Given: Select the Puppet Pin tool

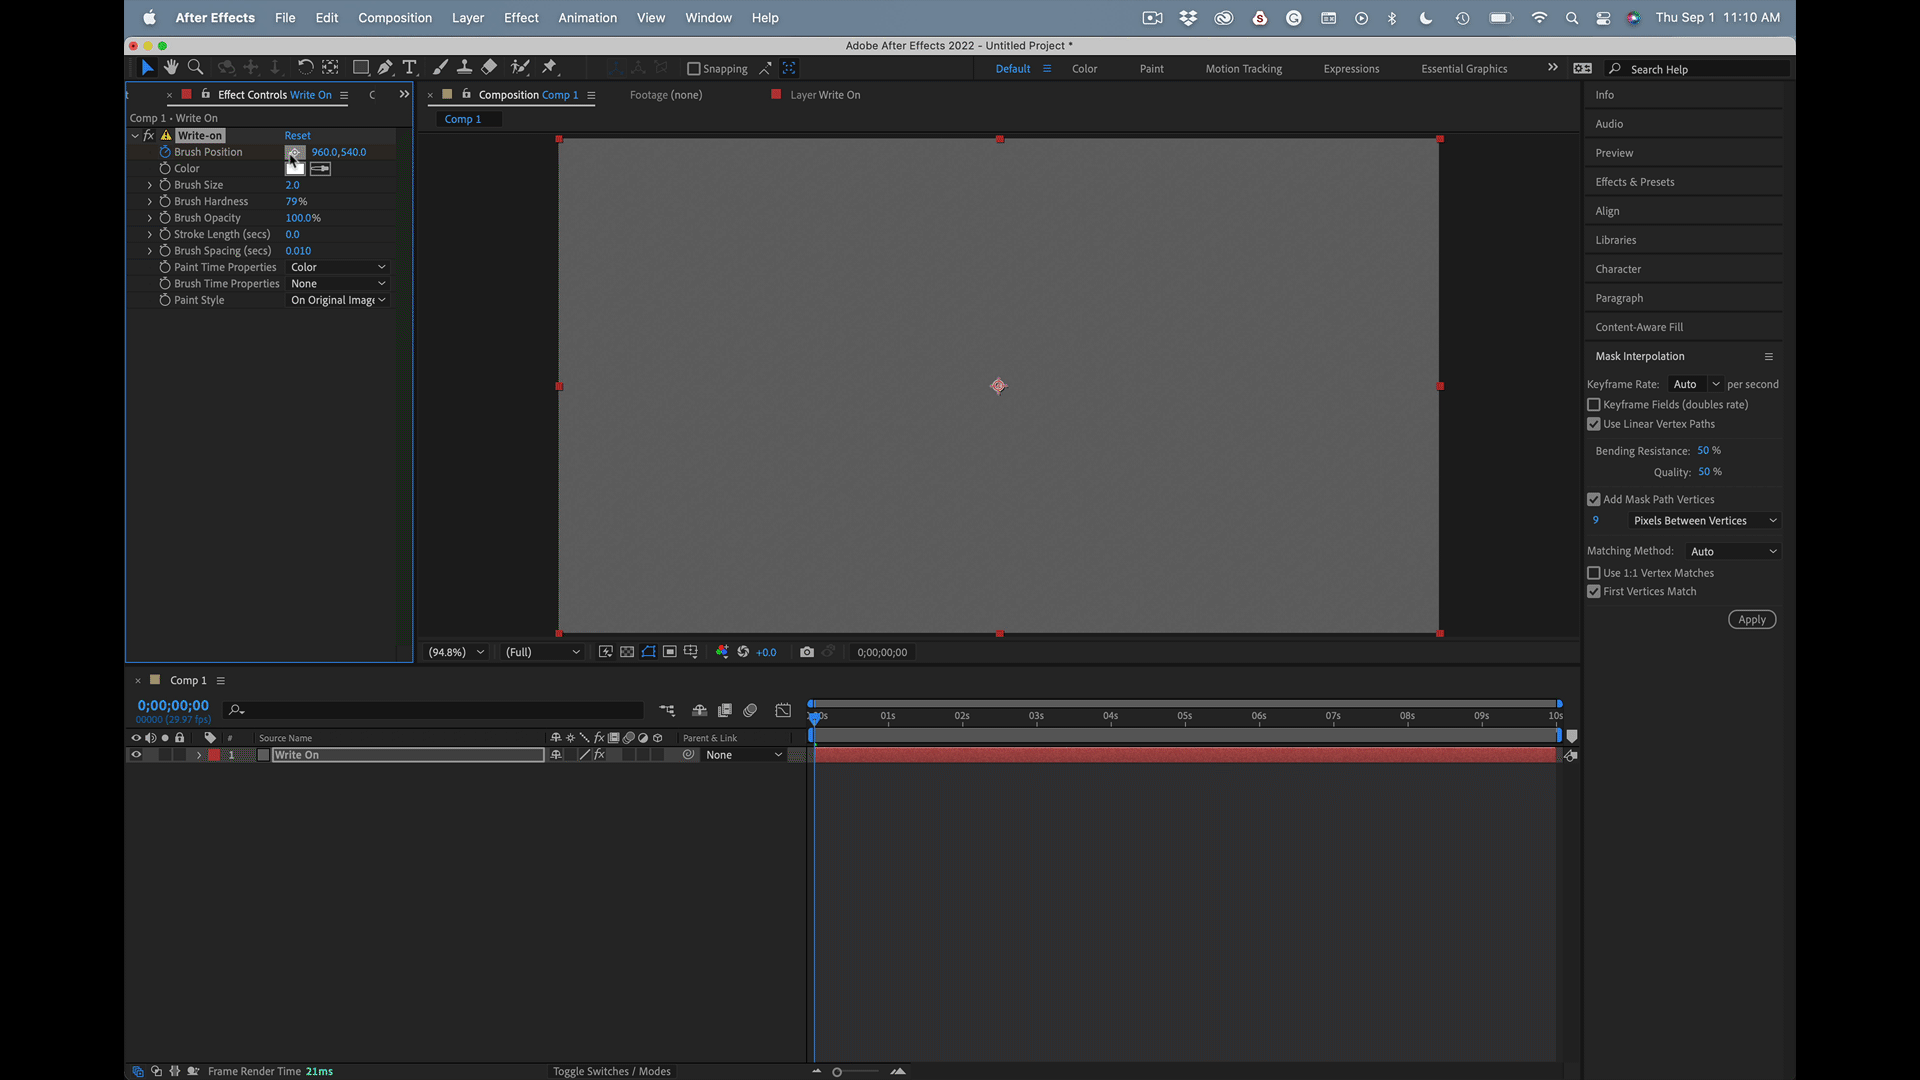Looking at the screenshot, I should click(549, 67).
